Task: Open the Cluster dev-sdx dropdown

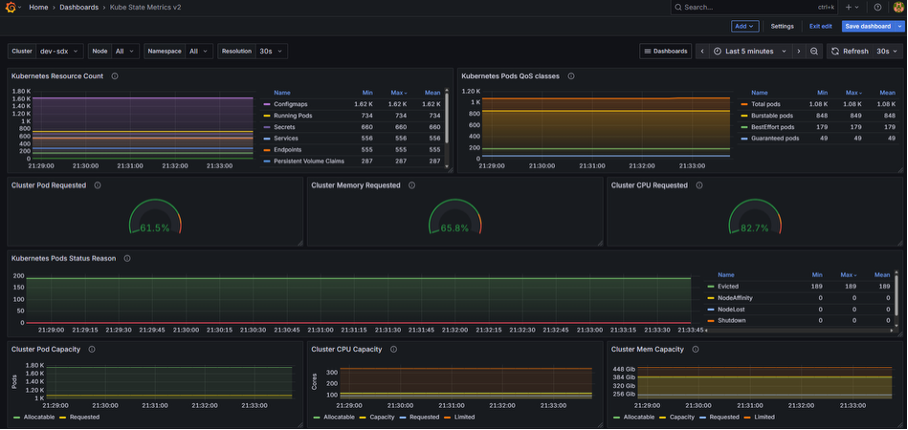Action: 60,51
